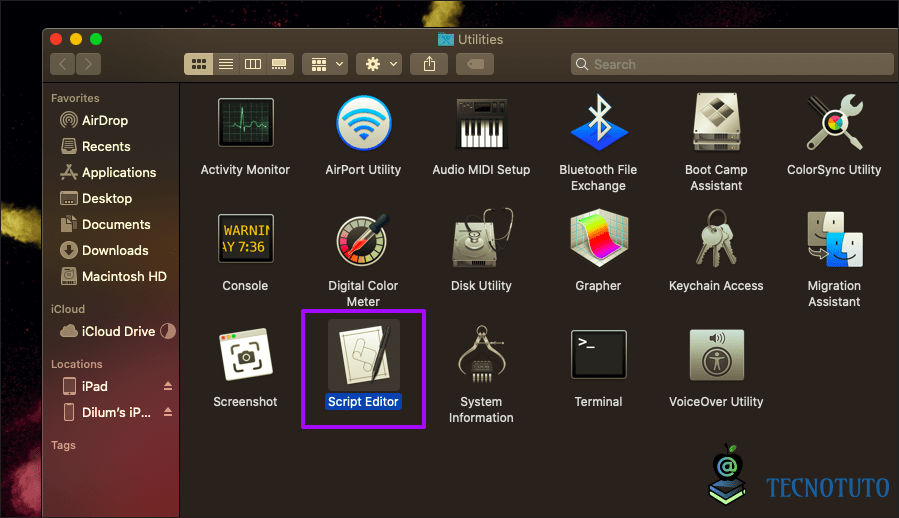Image resolution: width=899 pixels, height=518 pixels.
Task: Open VoiceOver Utility
Action: [x=716, y=355]
